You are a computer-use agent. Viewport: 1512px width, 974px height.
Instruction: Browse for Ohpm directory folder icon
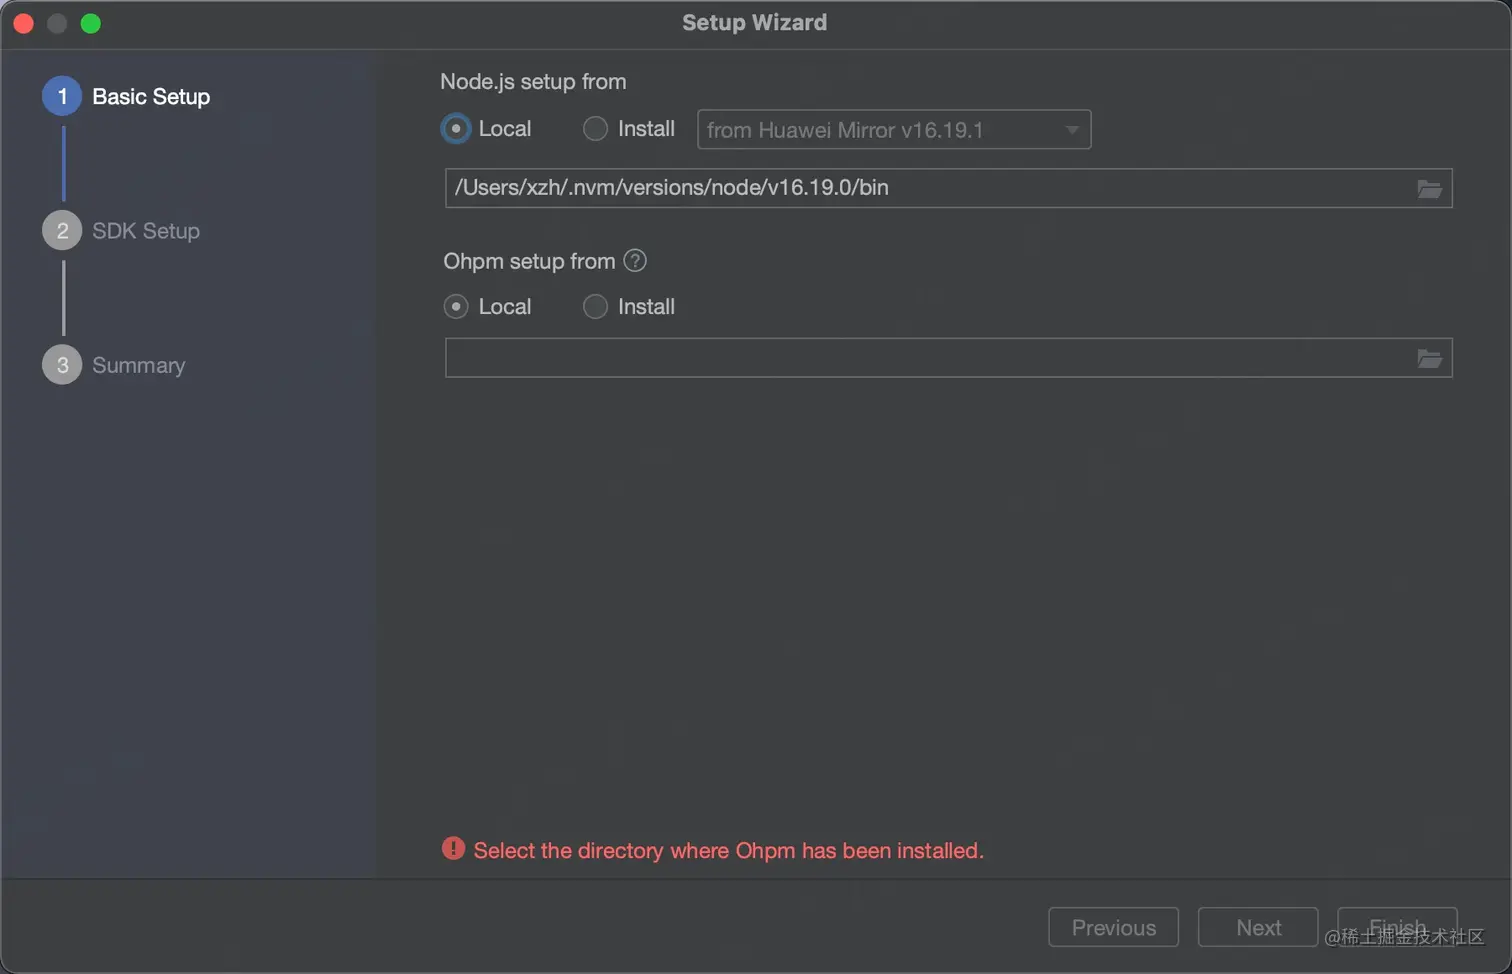tap(1429, 358)
